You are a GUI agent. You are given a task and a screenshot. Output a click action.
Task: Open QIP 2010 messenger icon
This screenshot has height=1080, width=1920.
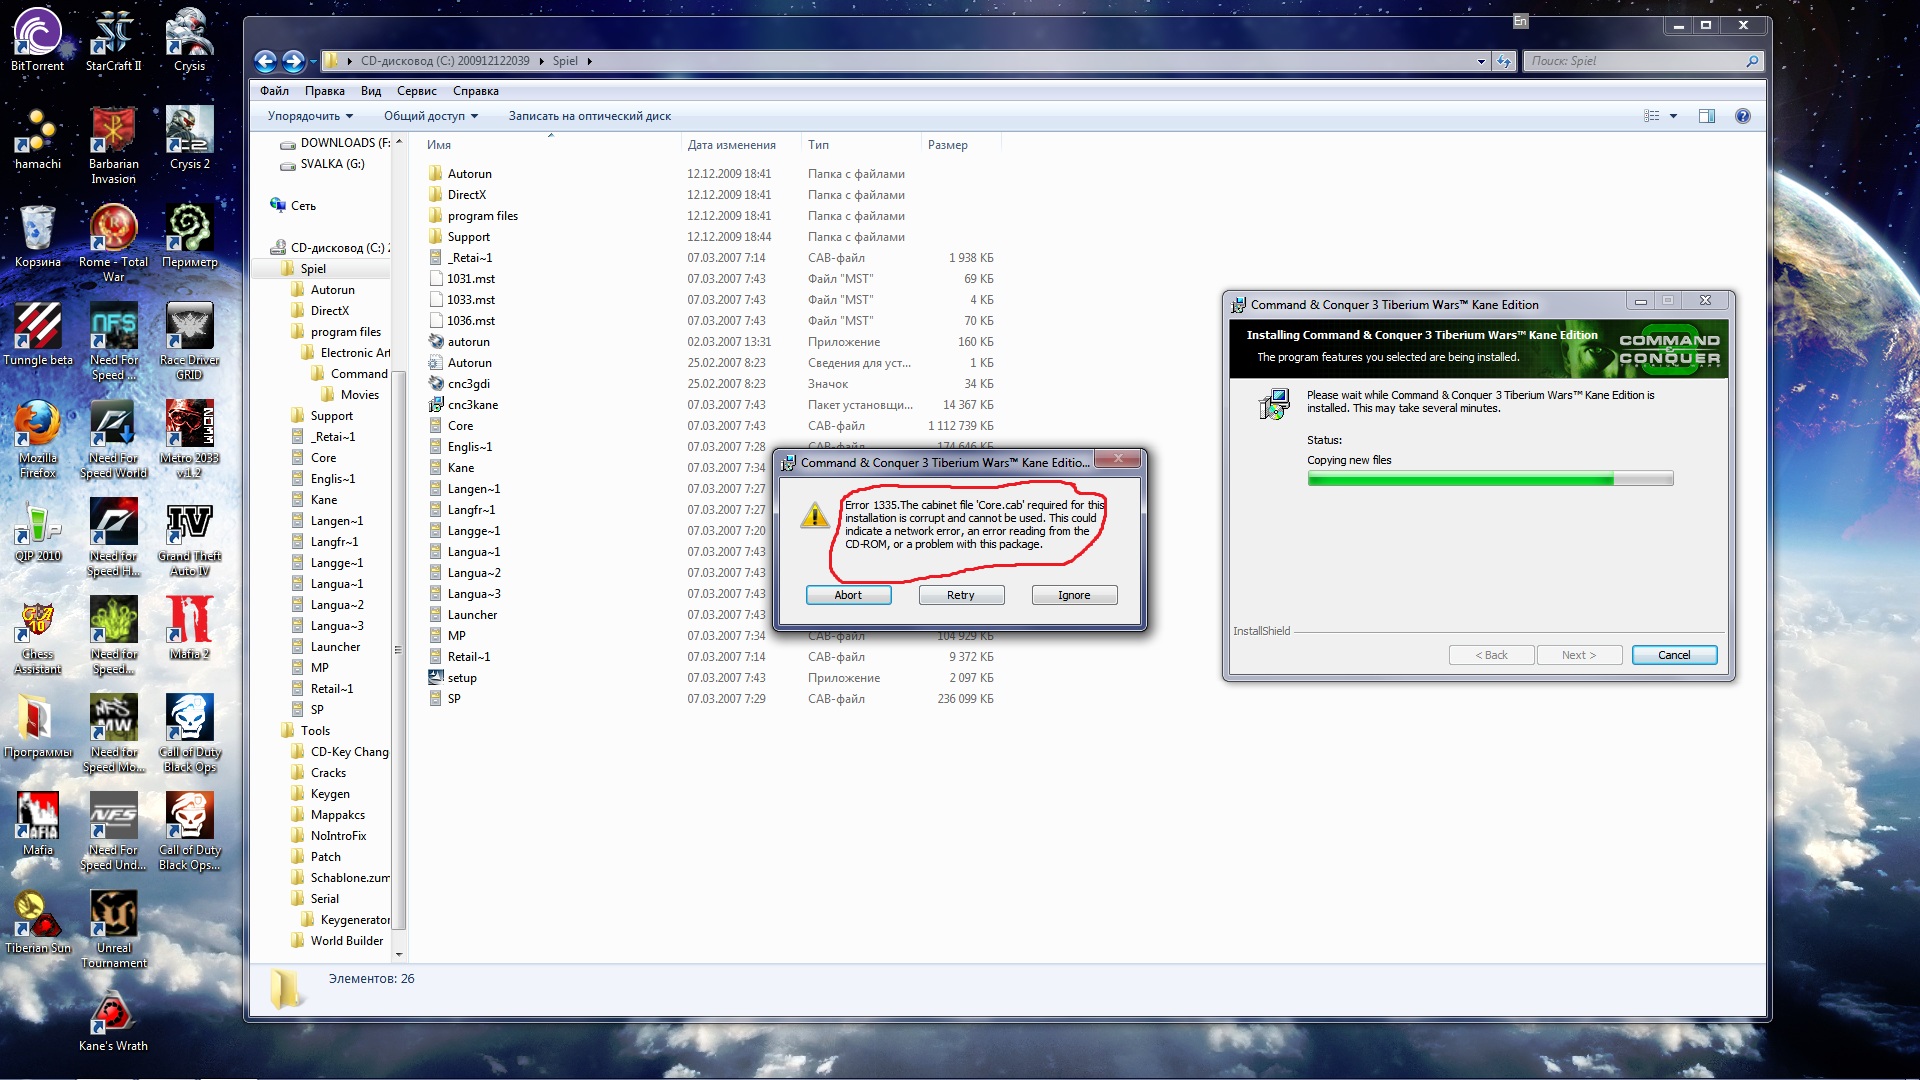coord(37,530)
